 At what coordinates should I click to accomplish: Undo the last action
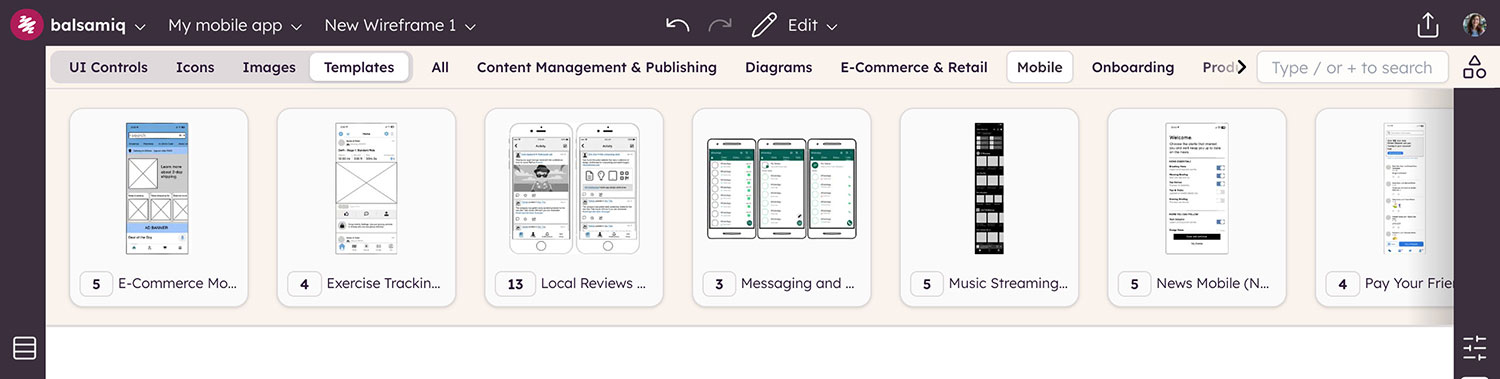(677, 25)
